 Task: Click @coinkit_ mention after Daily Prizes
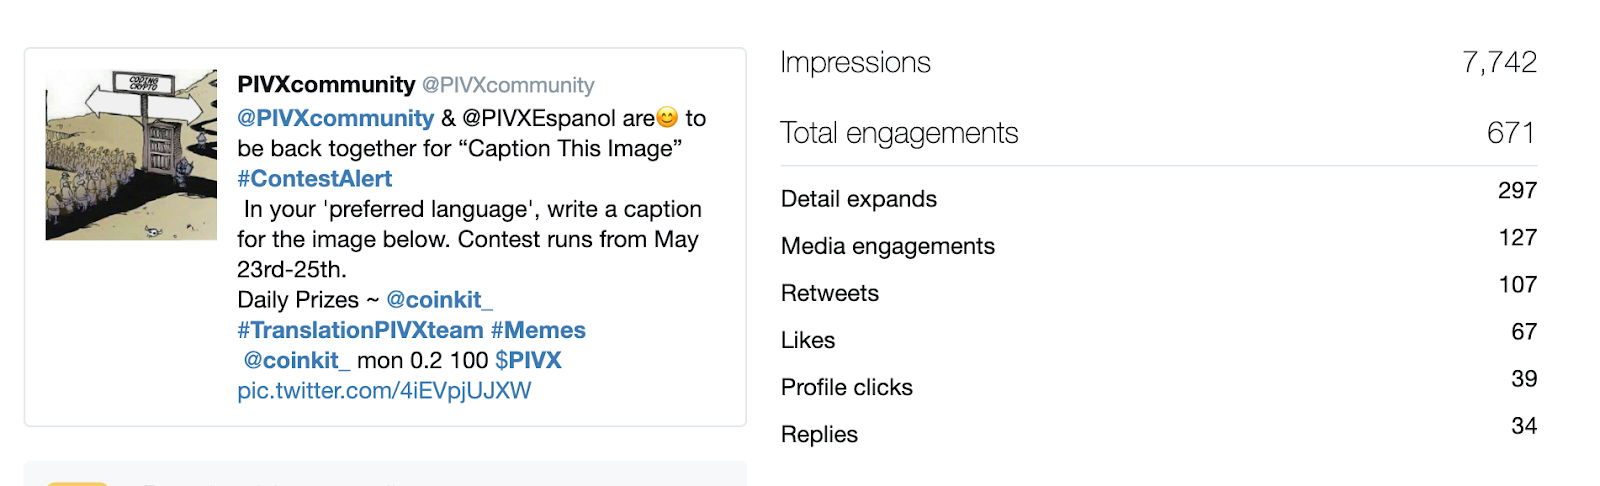(x=439, y=300)
